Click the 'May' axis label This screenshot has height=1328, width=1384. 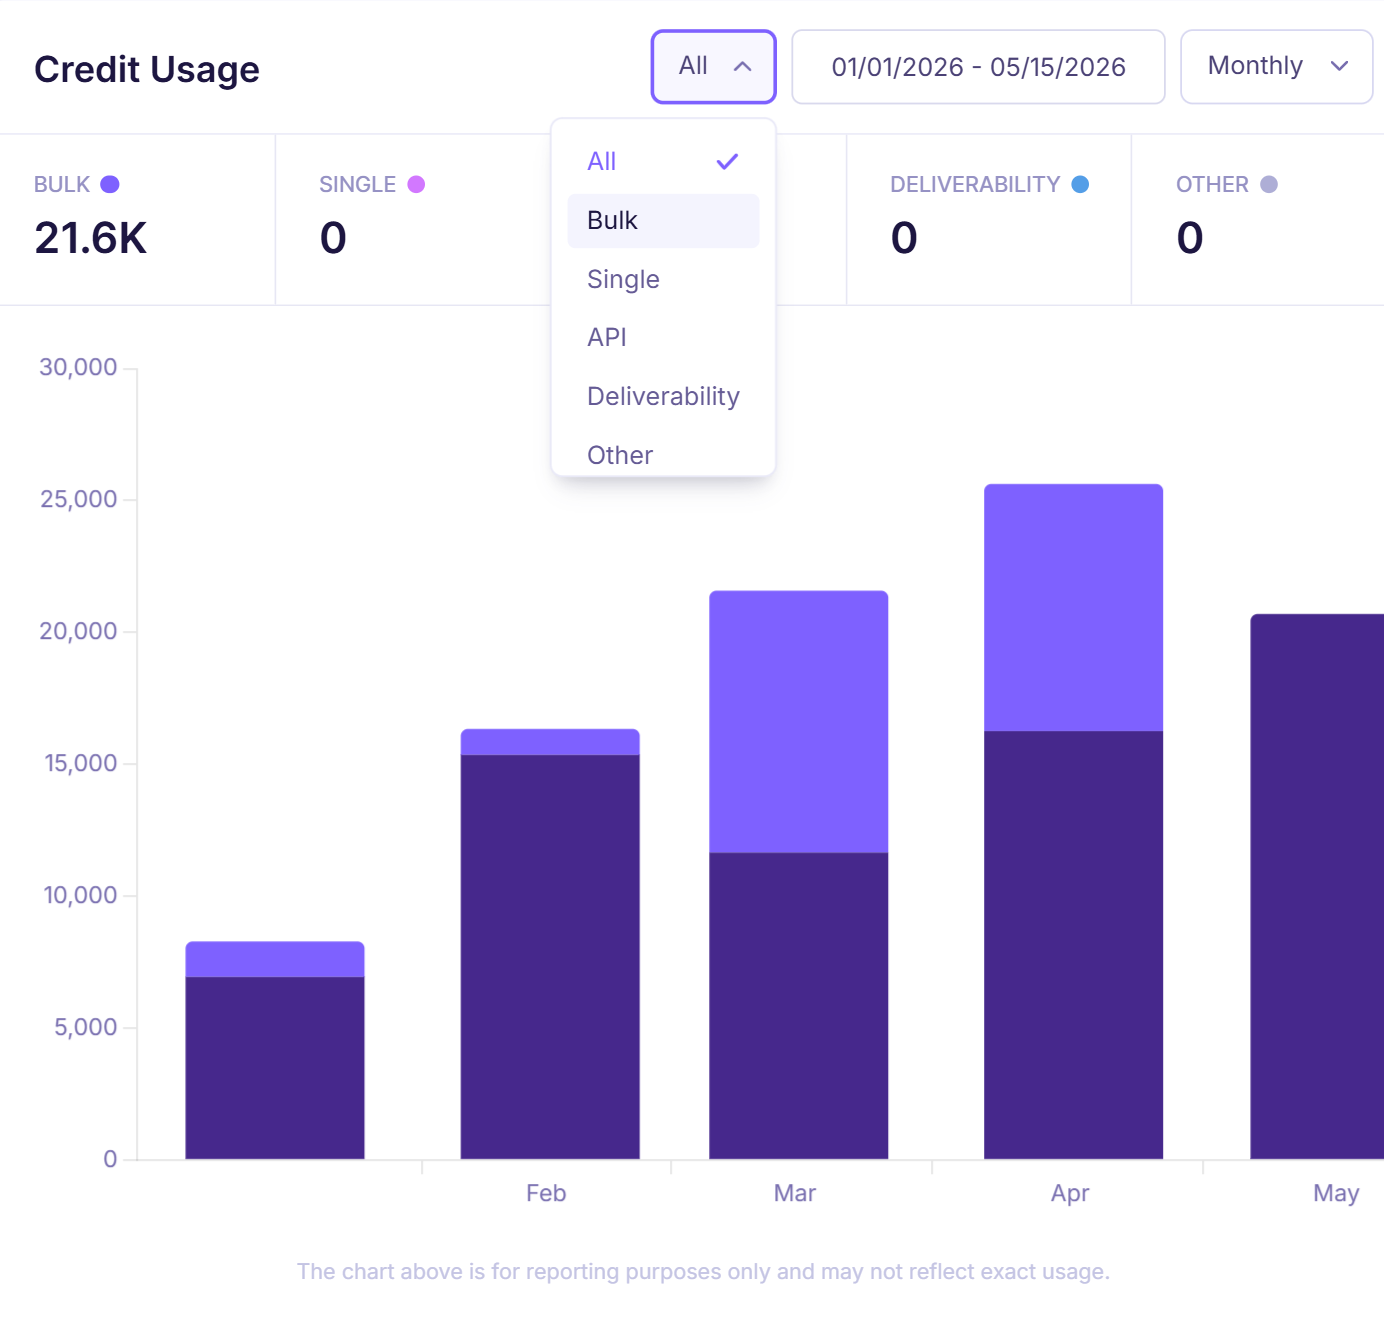(x=1336, y=1194)
